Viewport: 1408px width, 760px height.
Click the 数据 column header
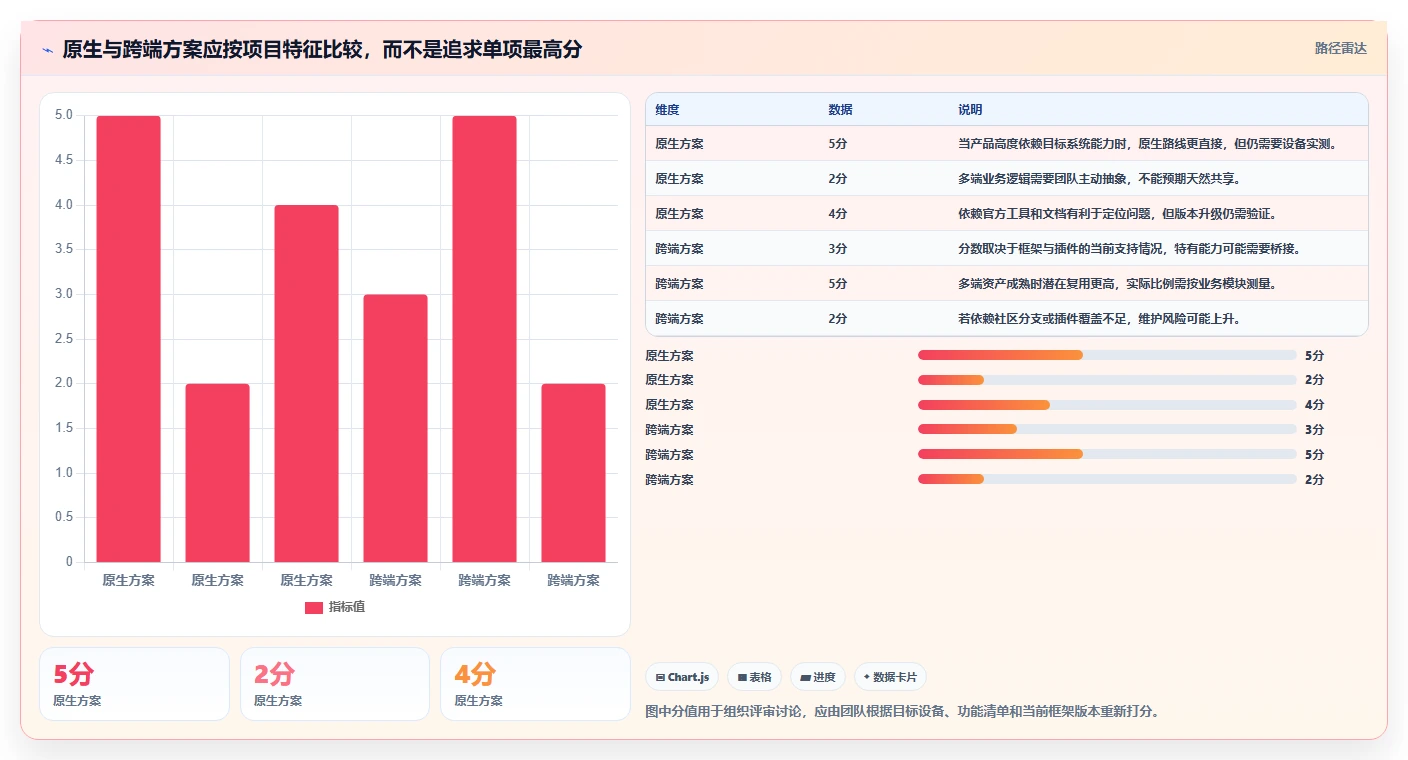840,110
